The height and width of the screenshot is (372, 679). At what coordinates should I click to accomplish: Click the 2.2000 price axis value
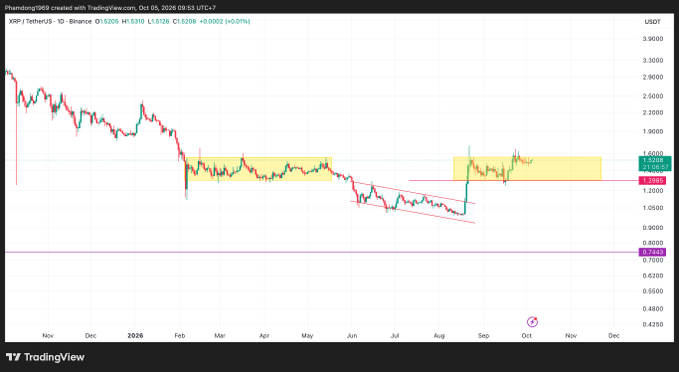click(x=653, y=113)
